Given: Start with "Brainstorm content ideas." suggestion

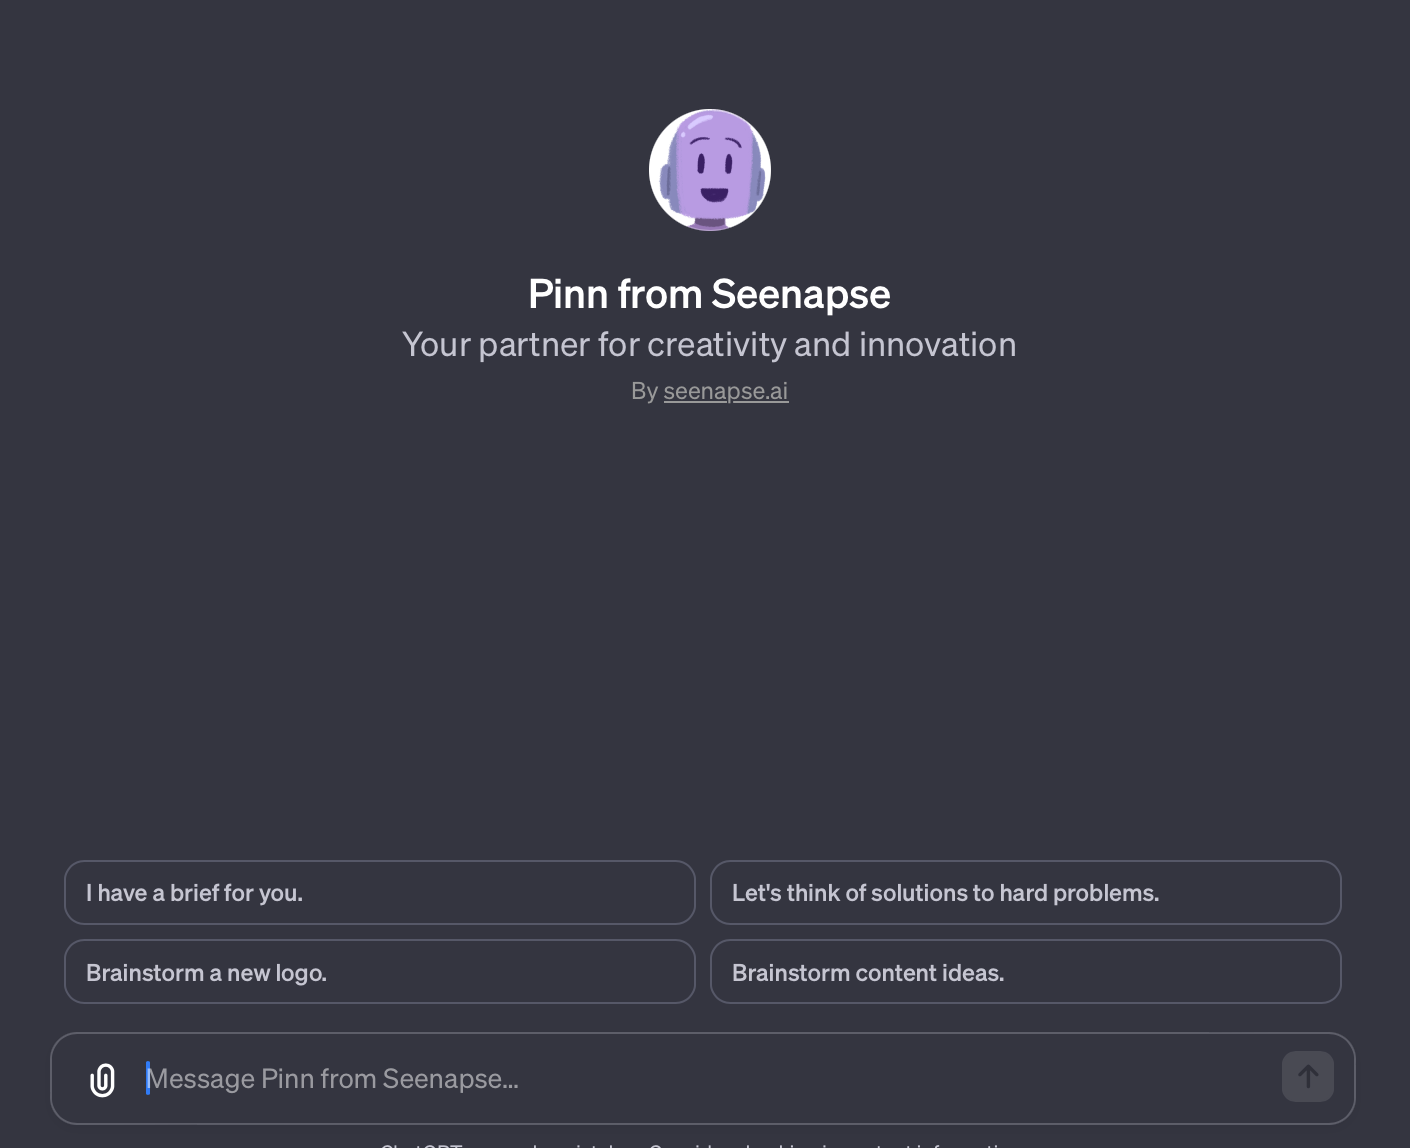Looking at the screenshot, I should [x=1025, y=971].
